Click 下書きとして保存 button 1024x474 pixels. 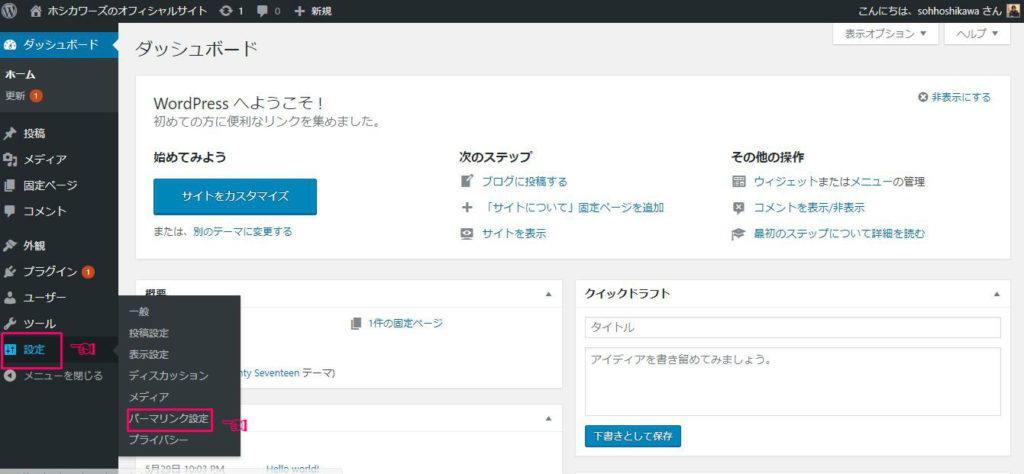click(x=633, y=435)
